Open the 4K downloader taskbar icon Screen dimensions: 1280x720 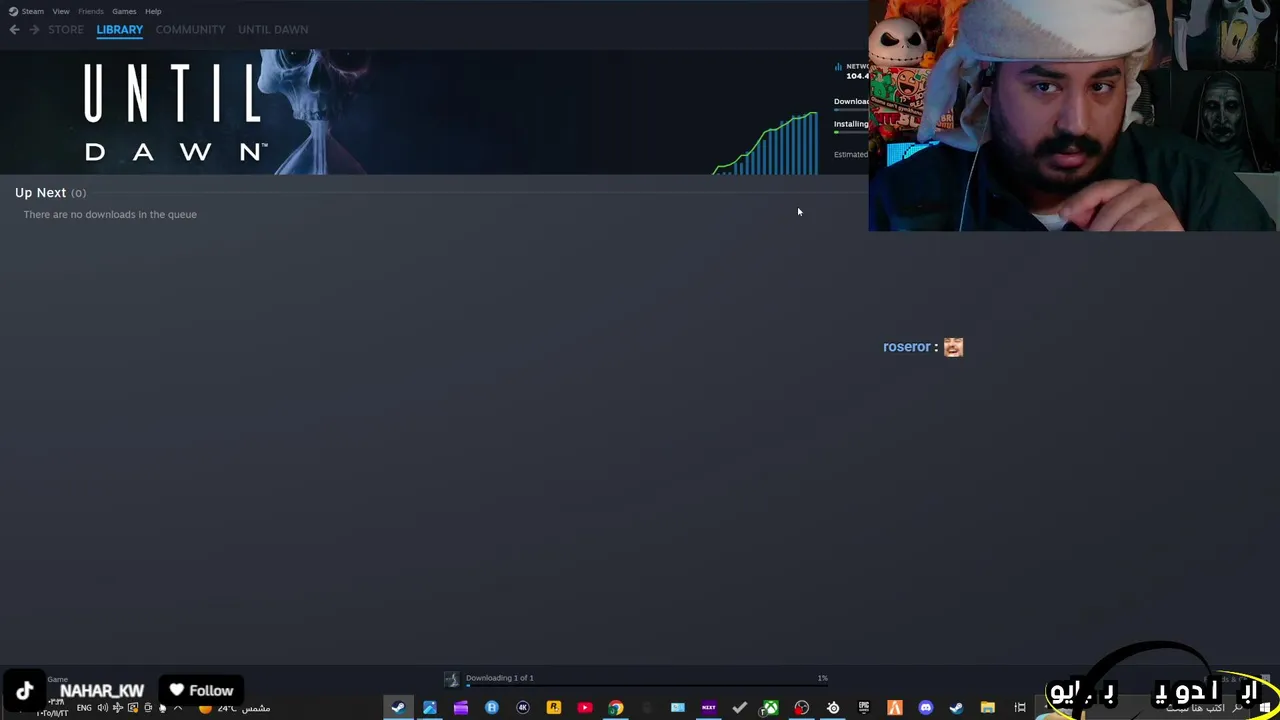[x=523, y=708]
